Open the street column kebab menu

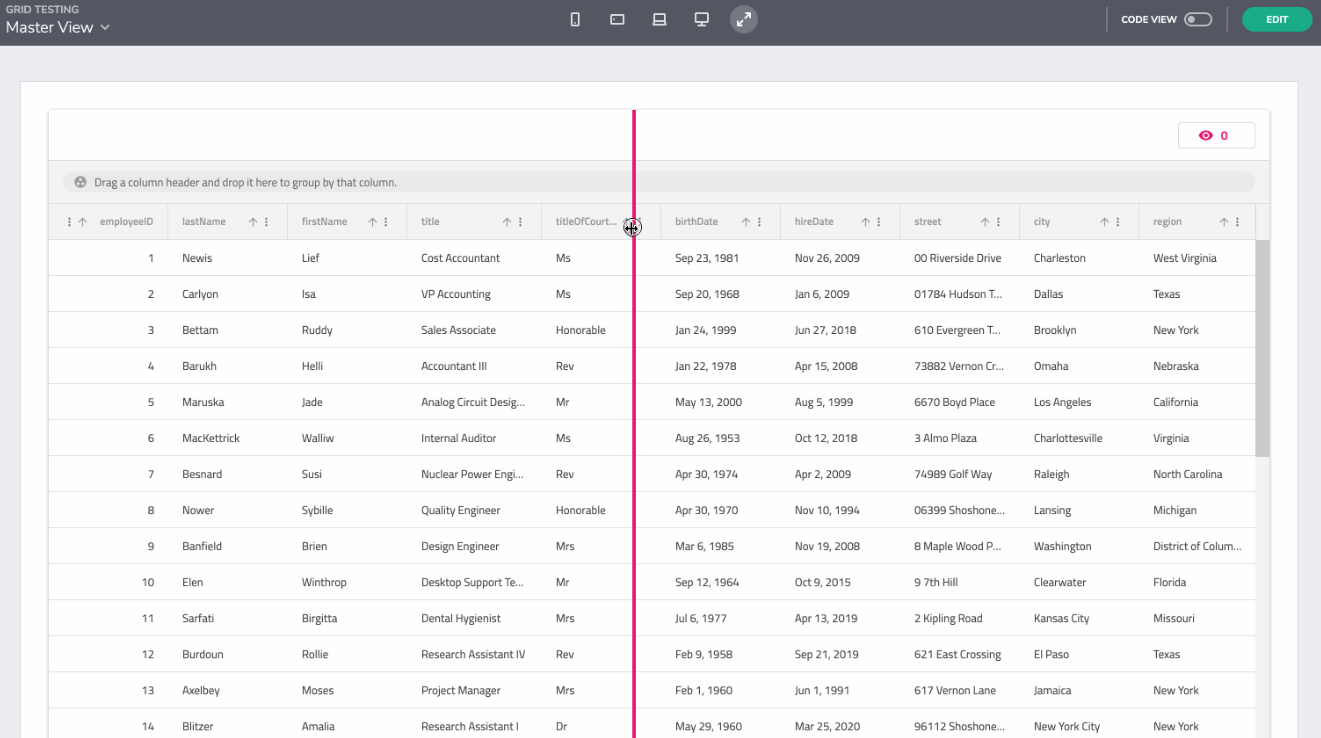coord(999,221)
